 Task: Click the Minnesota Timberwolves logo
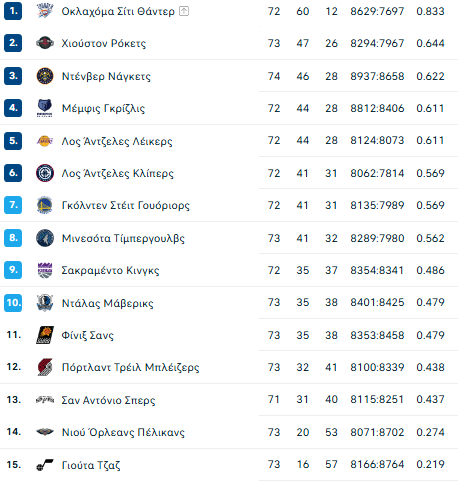pos(45,238)
